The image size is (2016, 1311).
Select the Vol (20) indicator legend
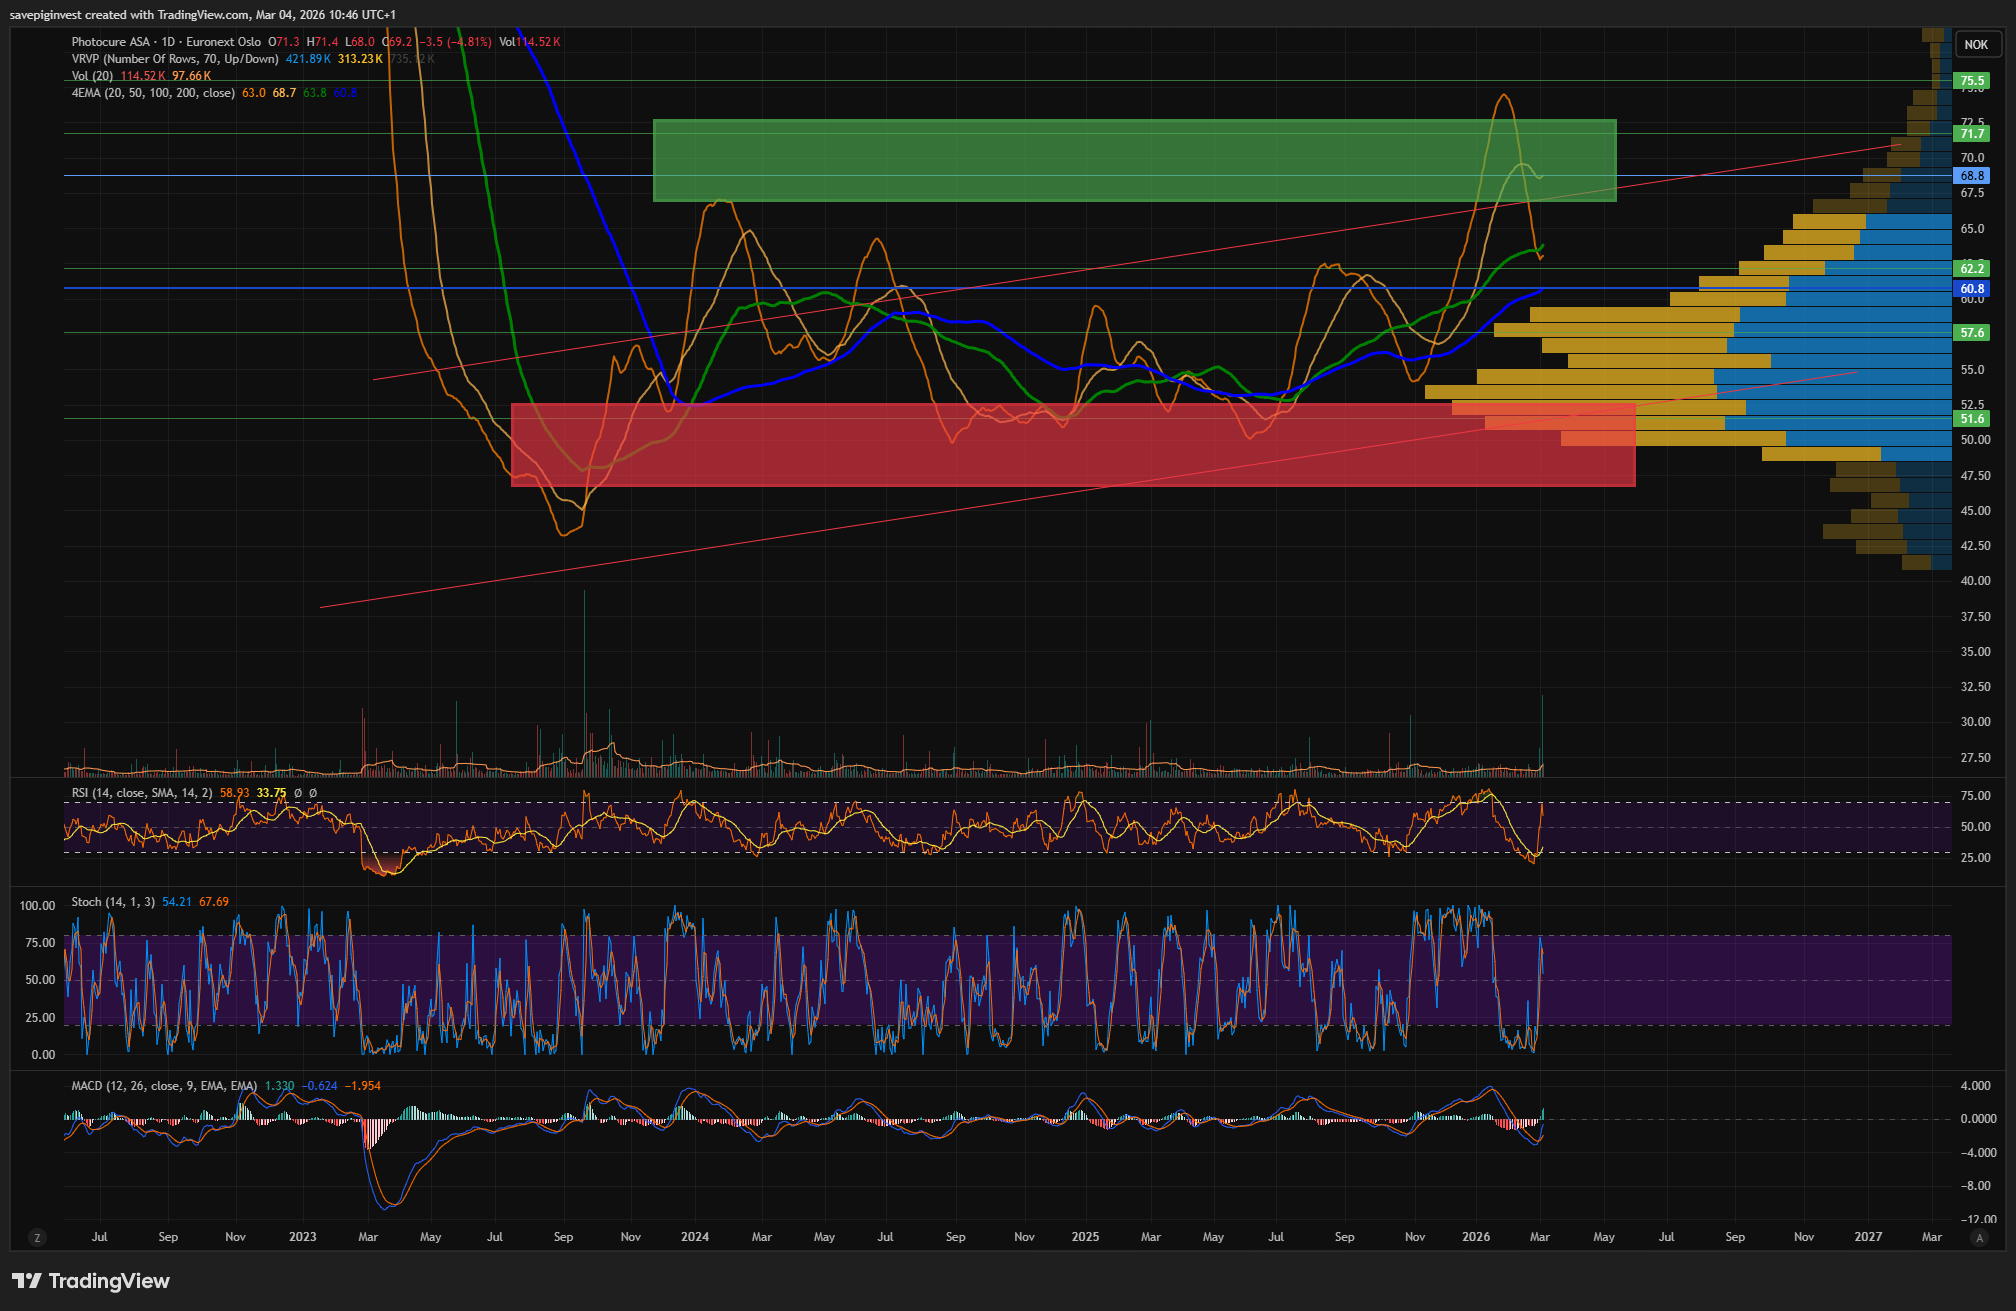92,76
